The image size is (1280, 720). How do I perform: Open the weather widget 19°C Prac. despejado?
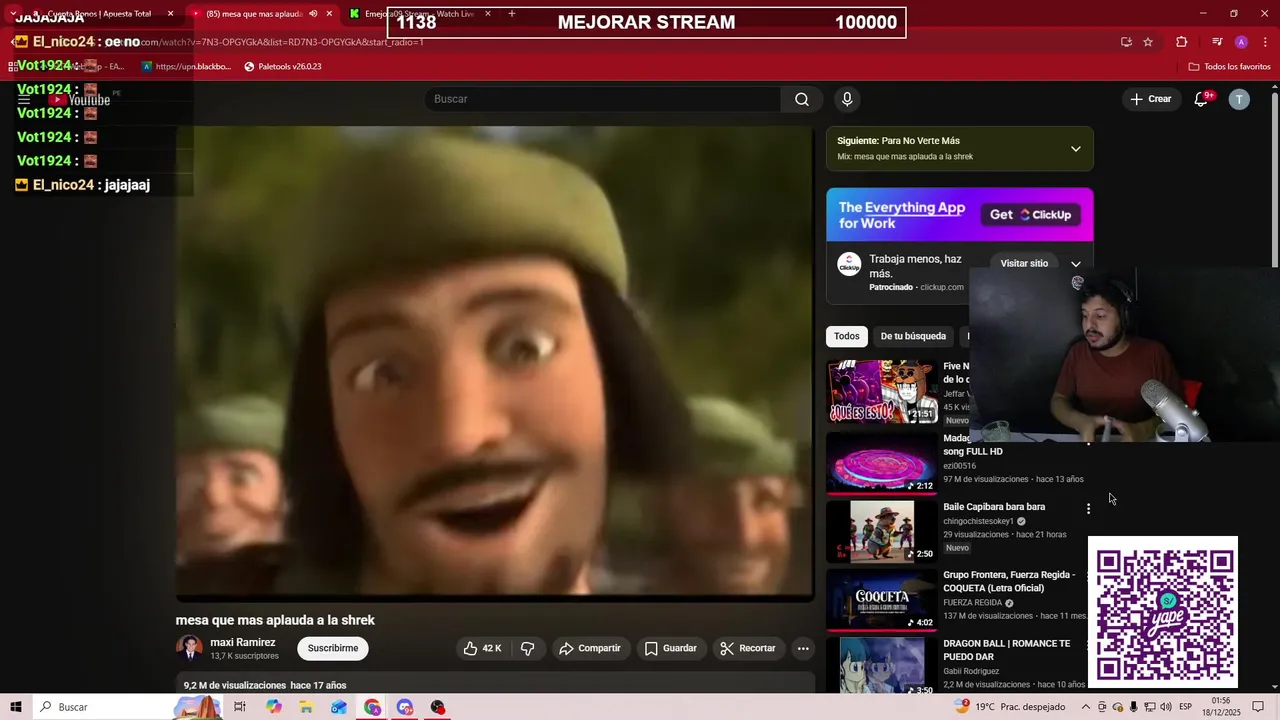tap(1012, 707)
